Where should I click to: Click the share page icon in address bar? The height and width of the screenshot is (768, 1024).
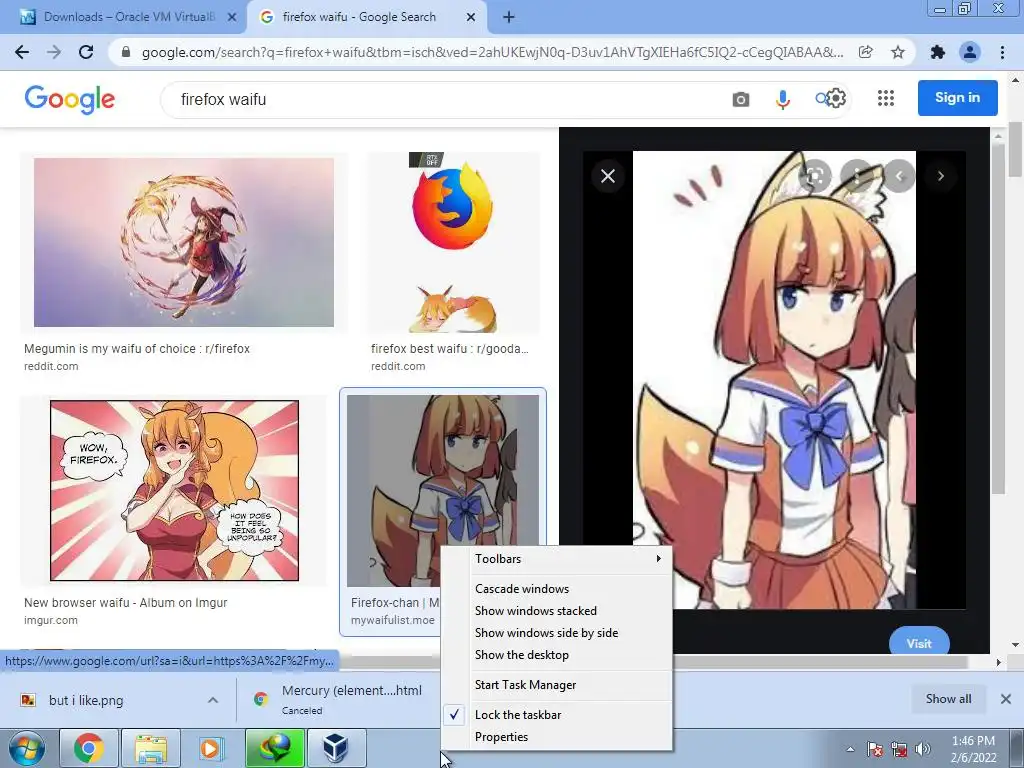click(865, 52)
